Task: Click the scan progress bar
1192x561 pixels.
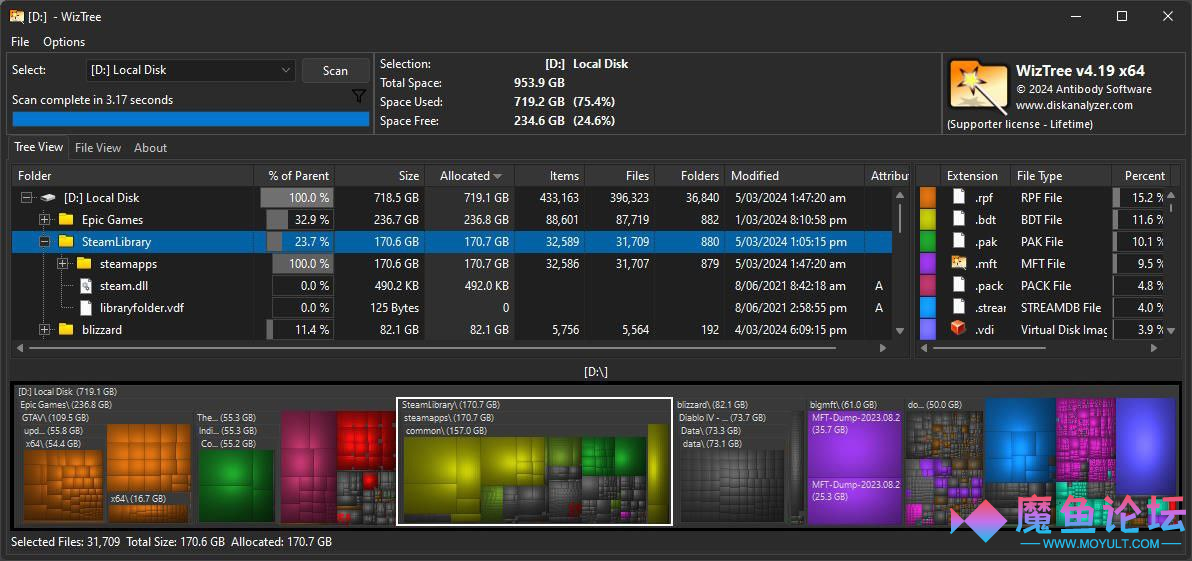Action: click(x=191, y=119)
